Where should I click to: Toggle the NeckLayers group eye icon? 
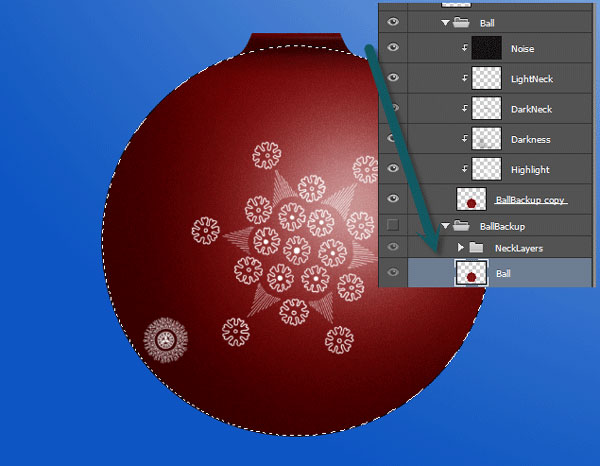pos(393,247)
